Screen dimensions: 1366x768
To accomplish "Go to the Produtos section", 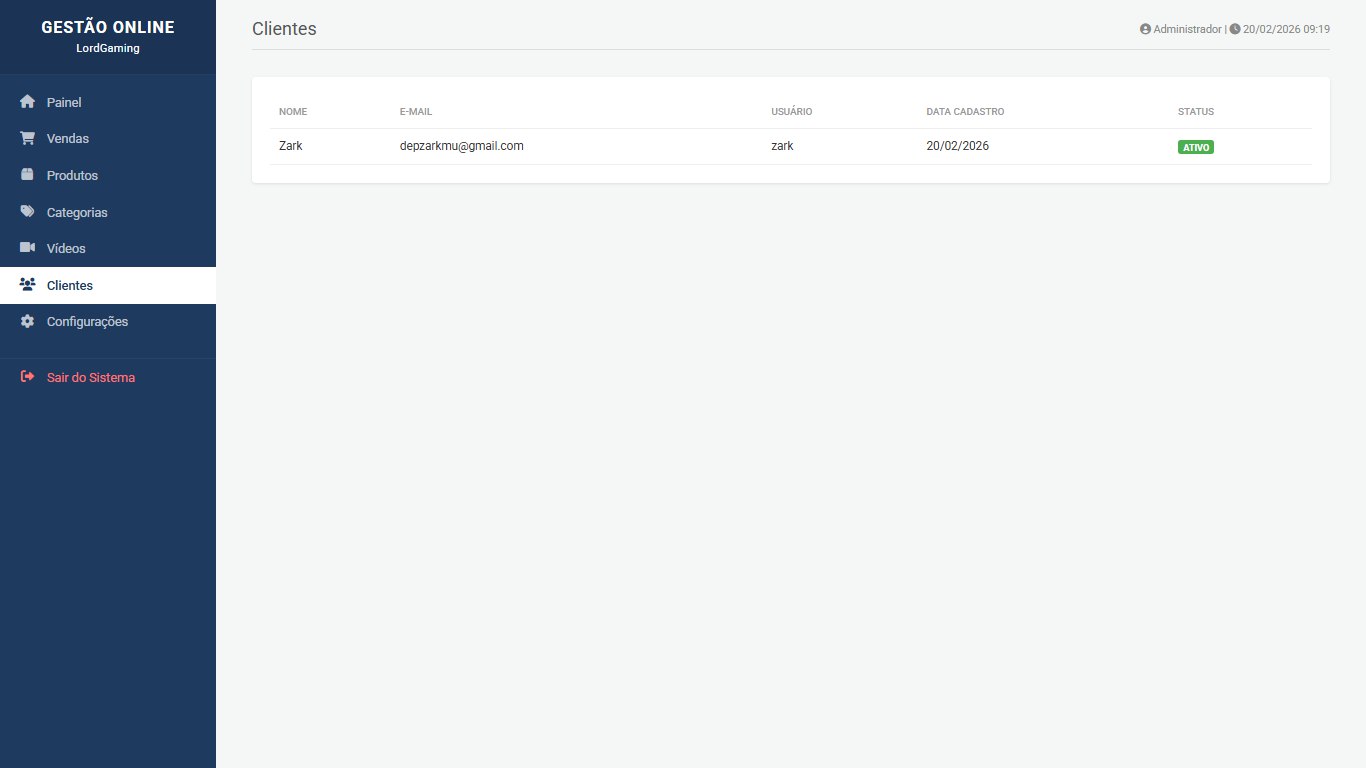I will 72,175.
